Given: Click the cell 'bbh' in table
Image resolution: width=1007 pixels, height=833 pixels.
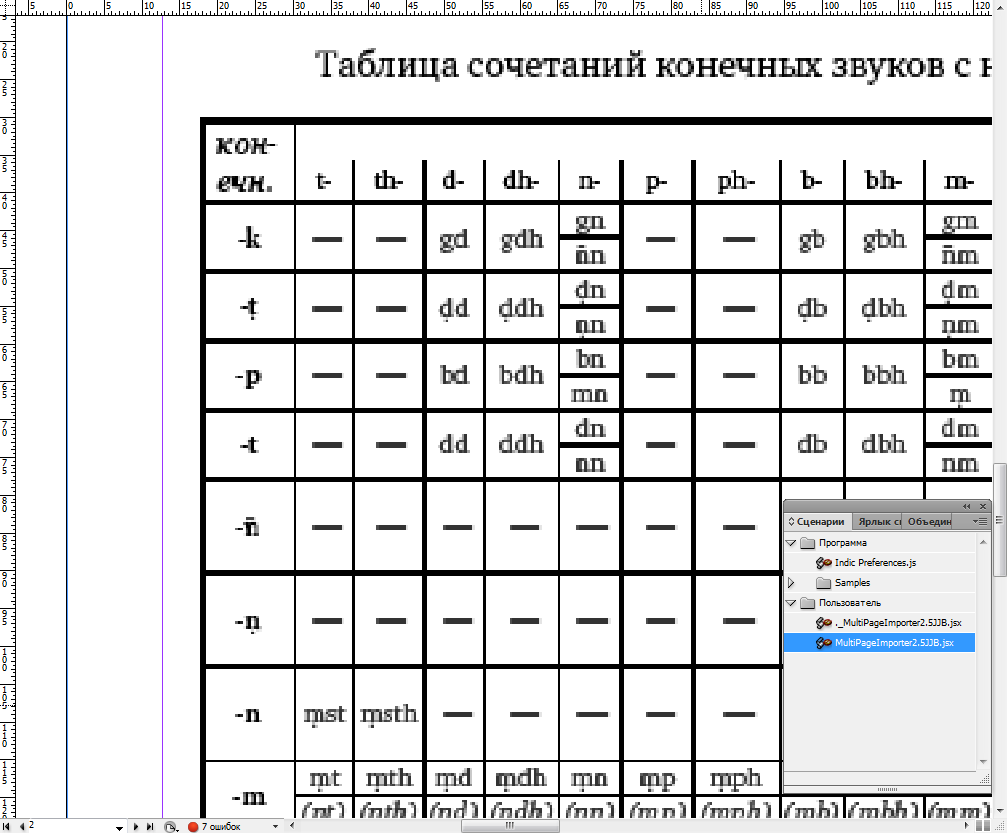Looking at the screenshot, I should 884,375.
